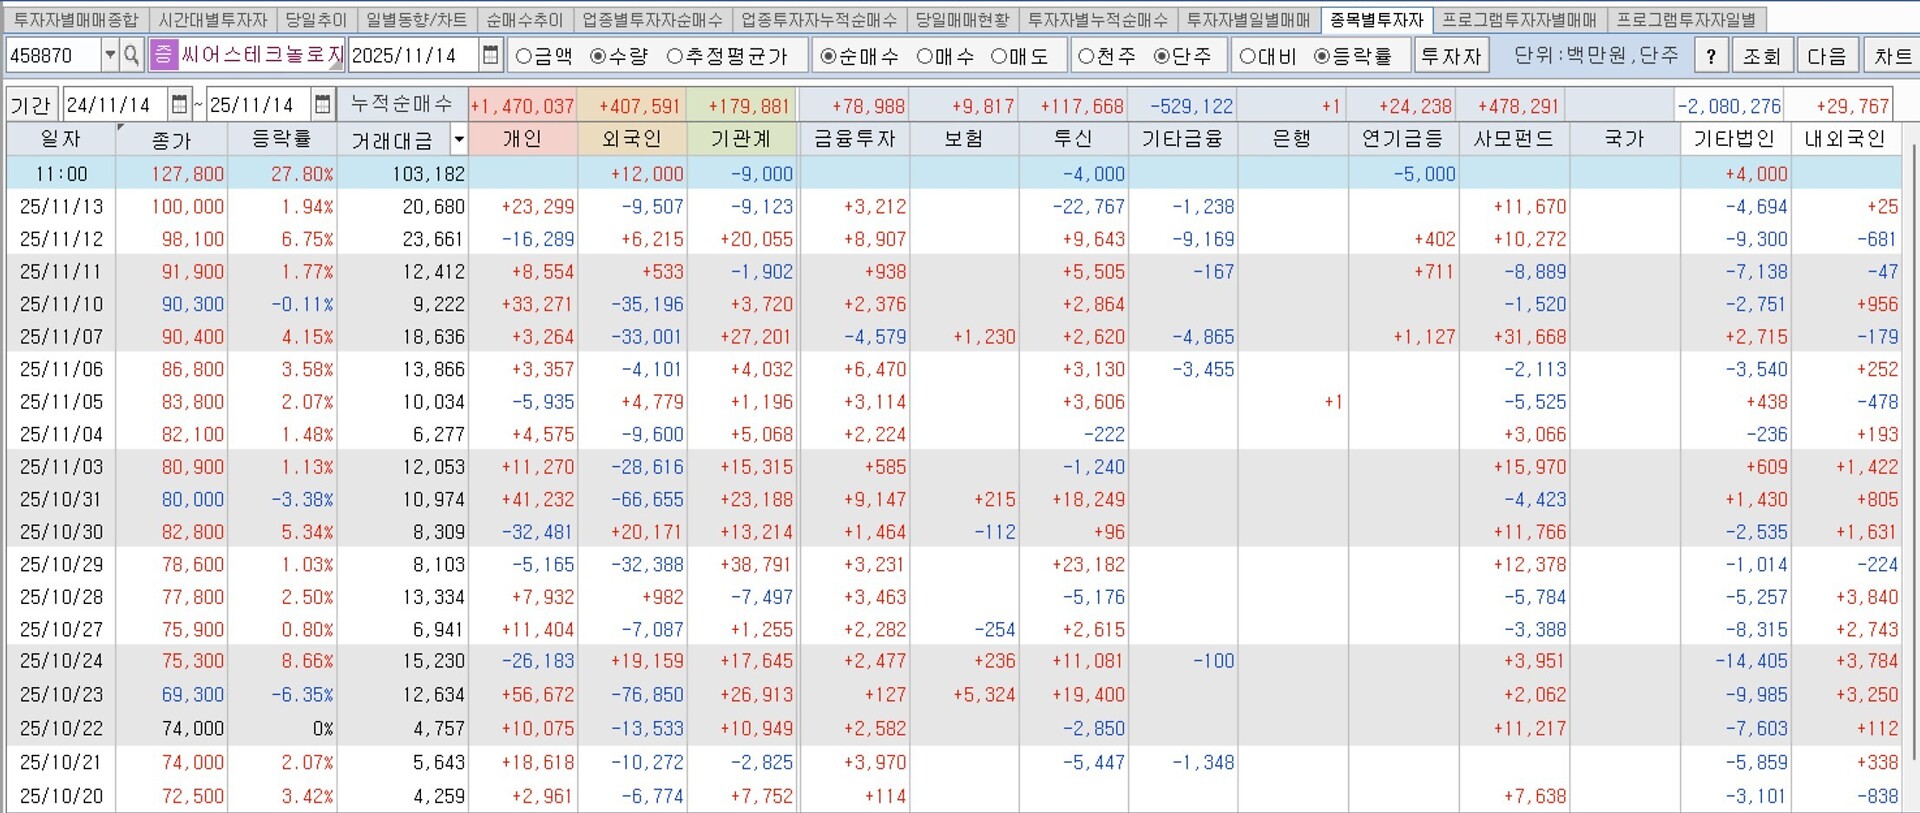Viewport: 1920px width, 813px height.
Task: Open calendar for the 2025/11/14 date field
Action: [490, 56]
